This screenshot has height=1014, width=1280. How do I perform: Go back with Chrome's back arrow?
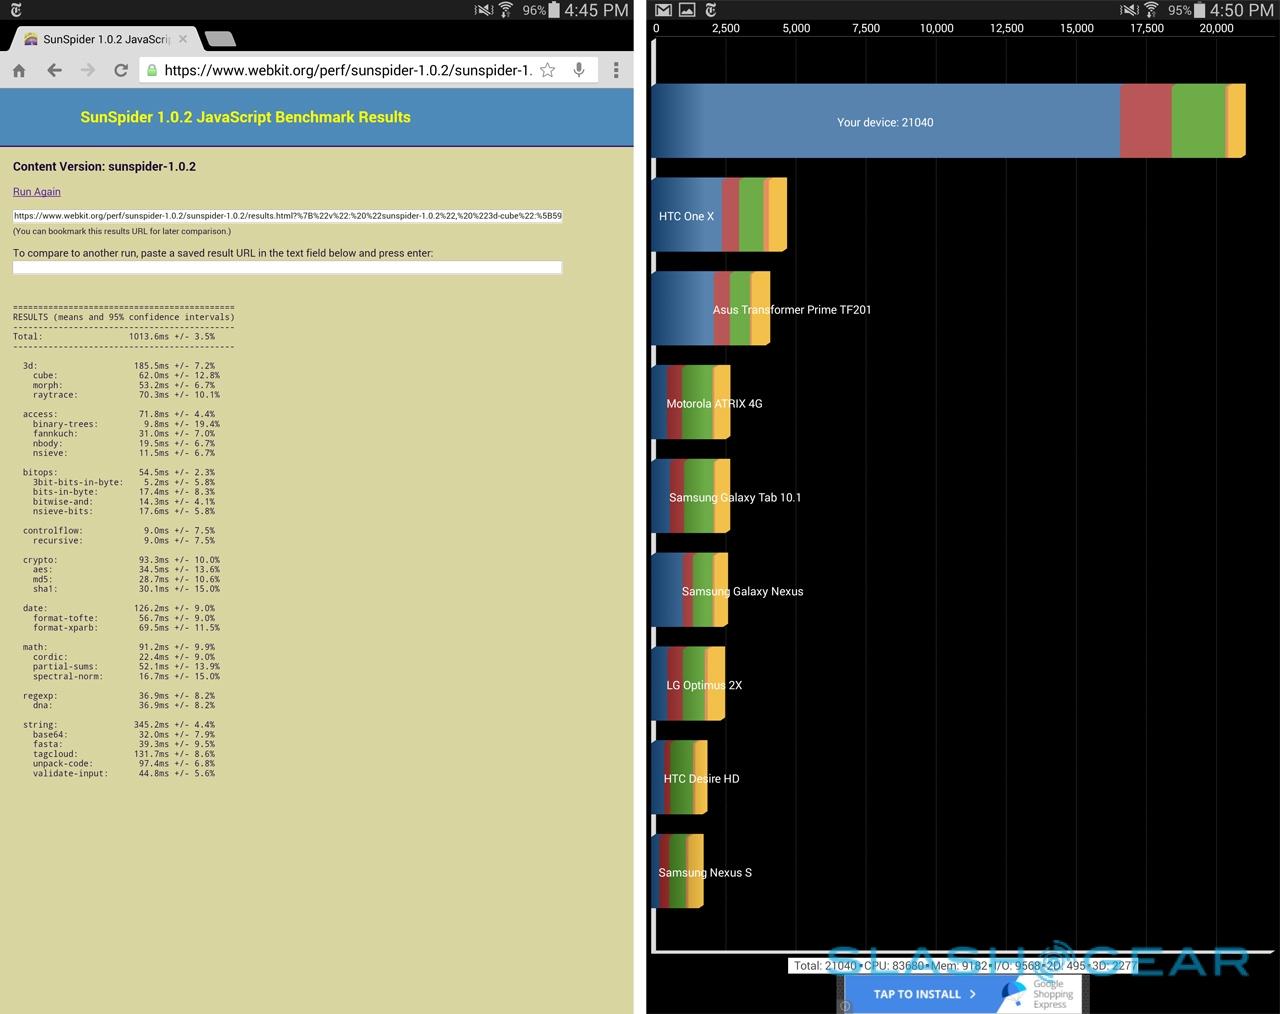click(x=54, y=70)
